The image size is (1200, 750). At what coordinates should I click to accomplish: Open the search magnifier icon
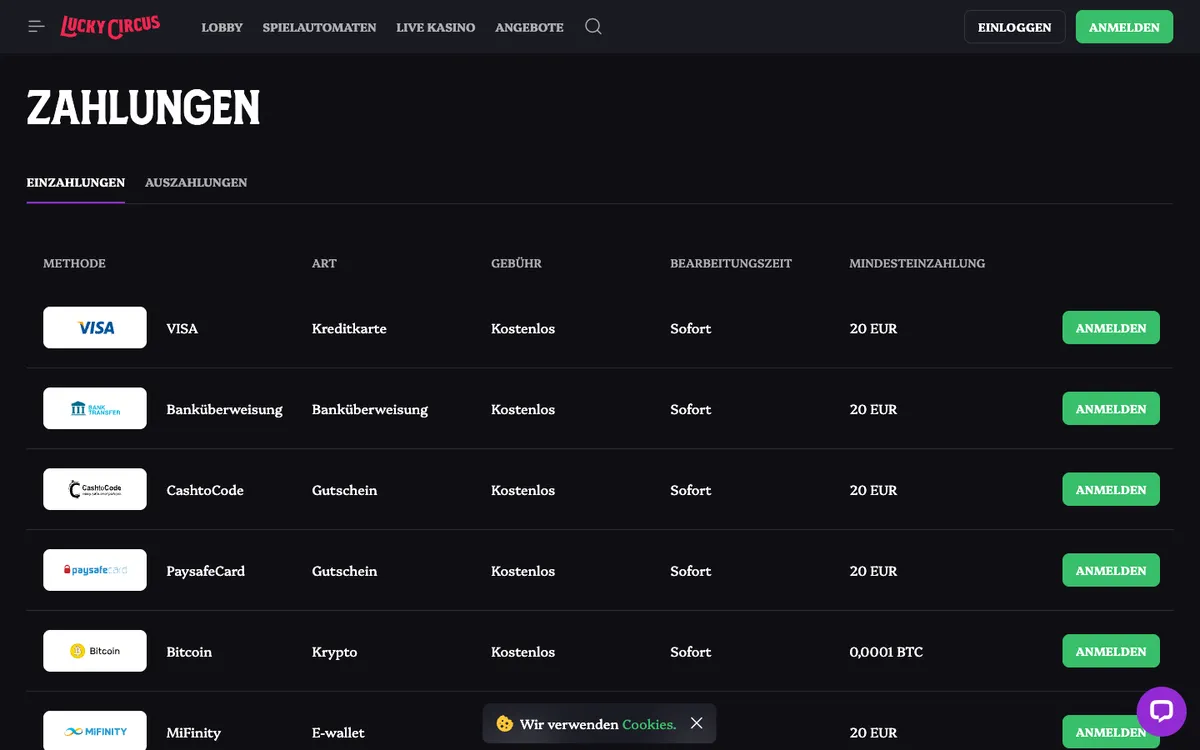click(593, 27)
